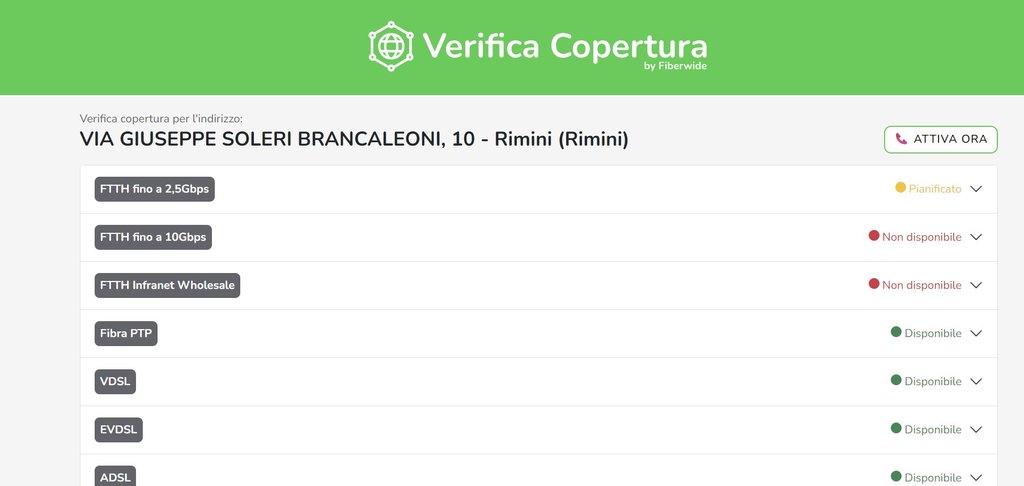Expand the VDSL row chevron

coord(977,381)
